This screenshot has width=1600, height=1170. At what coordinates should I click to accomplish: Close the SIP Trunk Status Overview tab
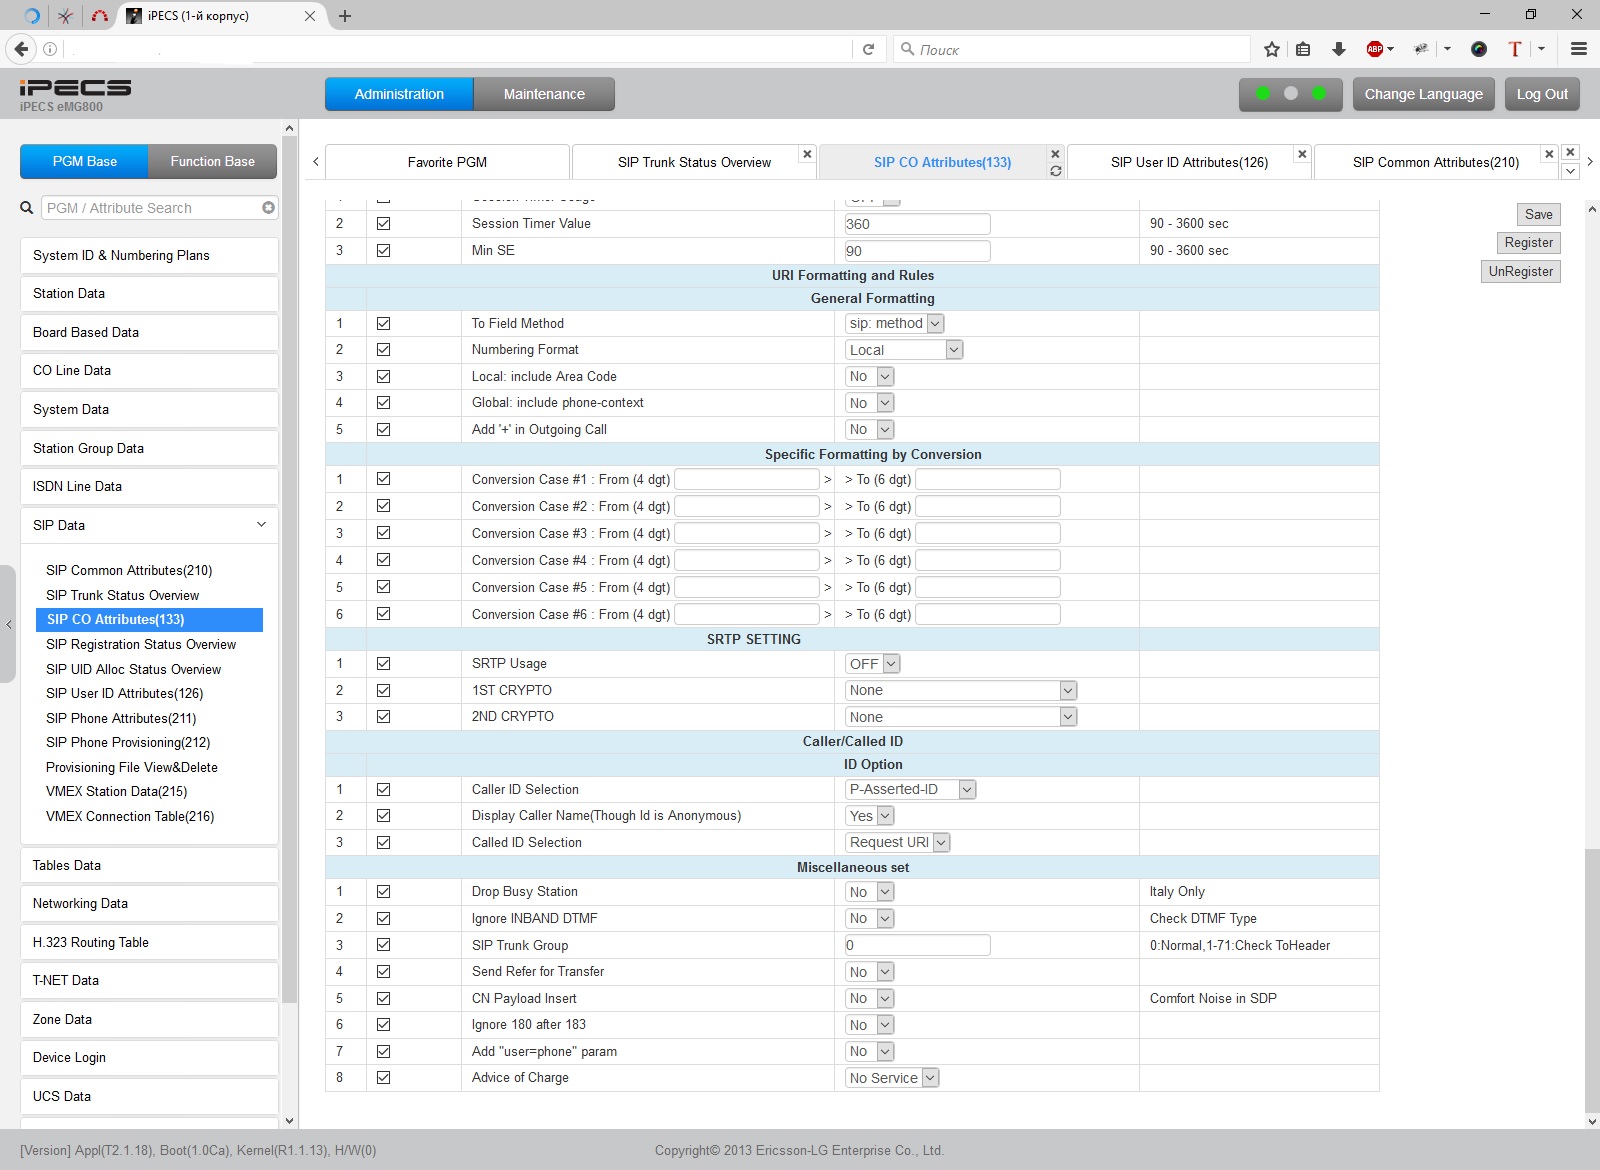pyautogui.click(x=807, y=154)
